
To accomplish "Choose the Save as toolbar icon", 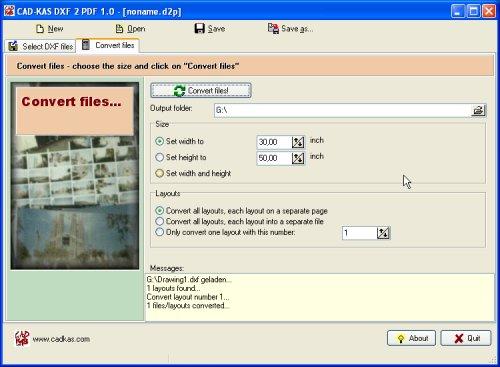I will [273, 29].
